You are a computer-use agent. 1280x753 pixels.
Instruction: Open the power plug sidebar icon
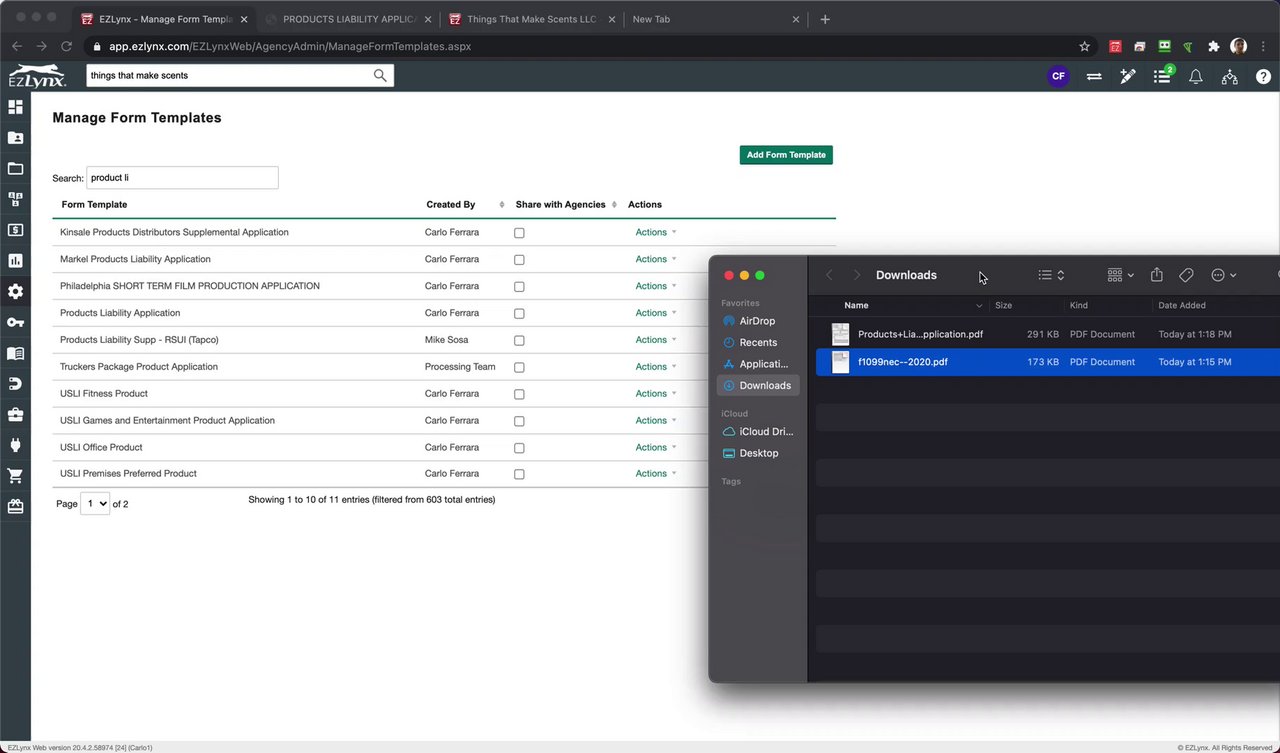tap(15, 445)
